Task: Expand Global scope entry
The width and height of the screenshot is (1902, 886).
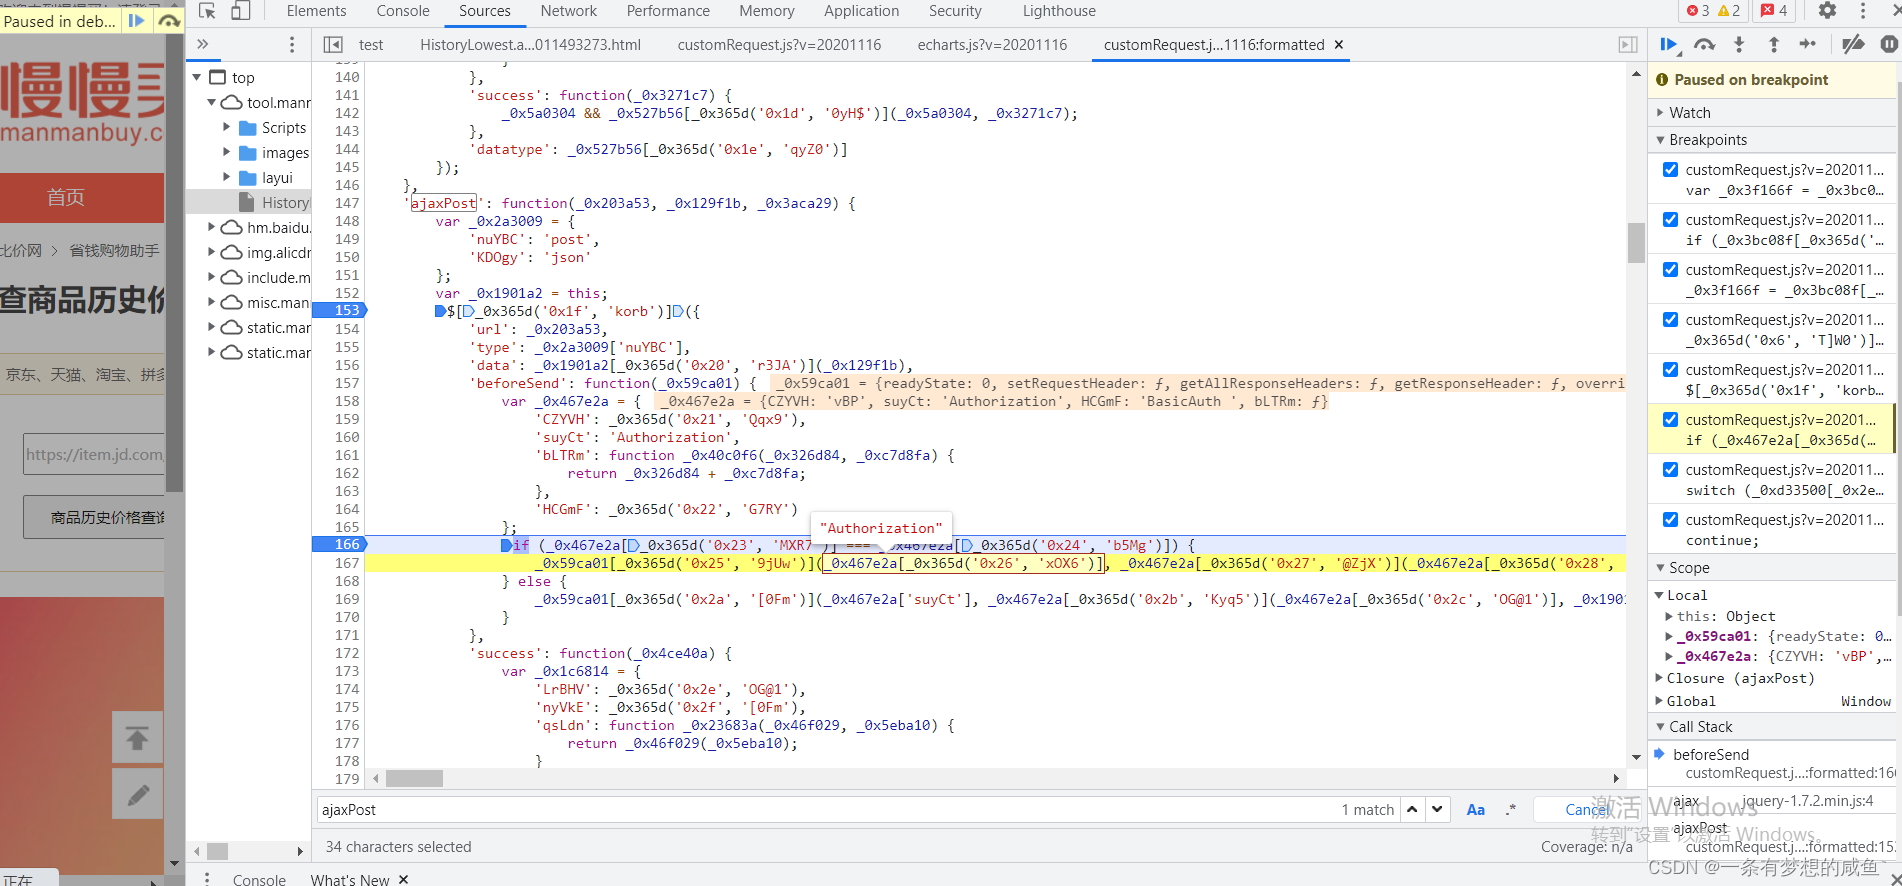Action: tap(1660, 701)
